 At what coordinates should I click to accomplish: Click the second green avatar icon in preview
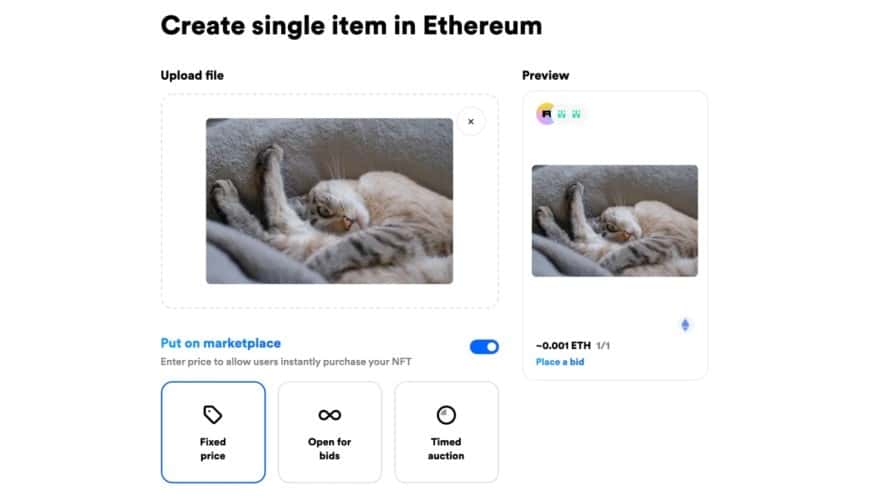(577, 115)
